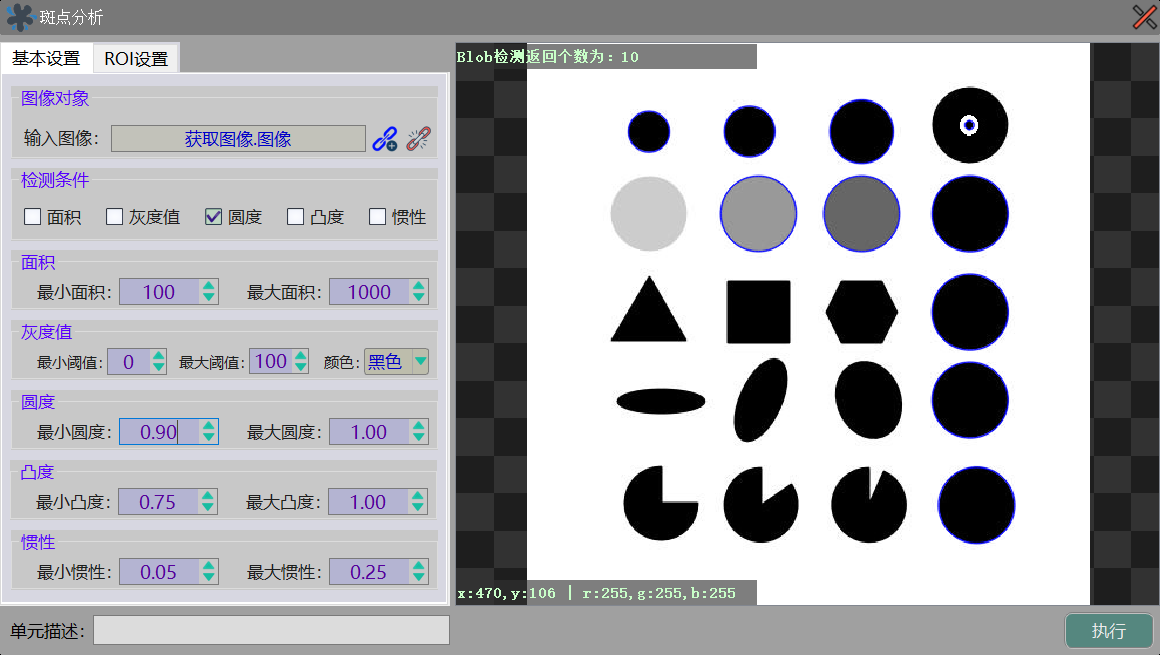Enable the 面积 checkbox
The height and width of the screenshot is (655, 1160).
[x=33, y=217]
